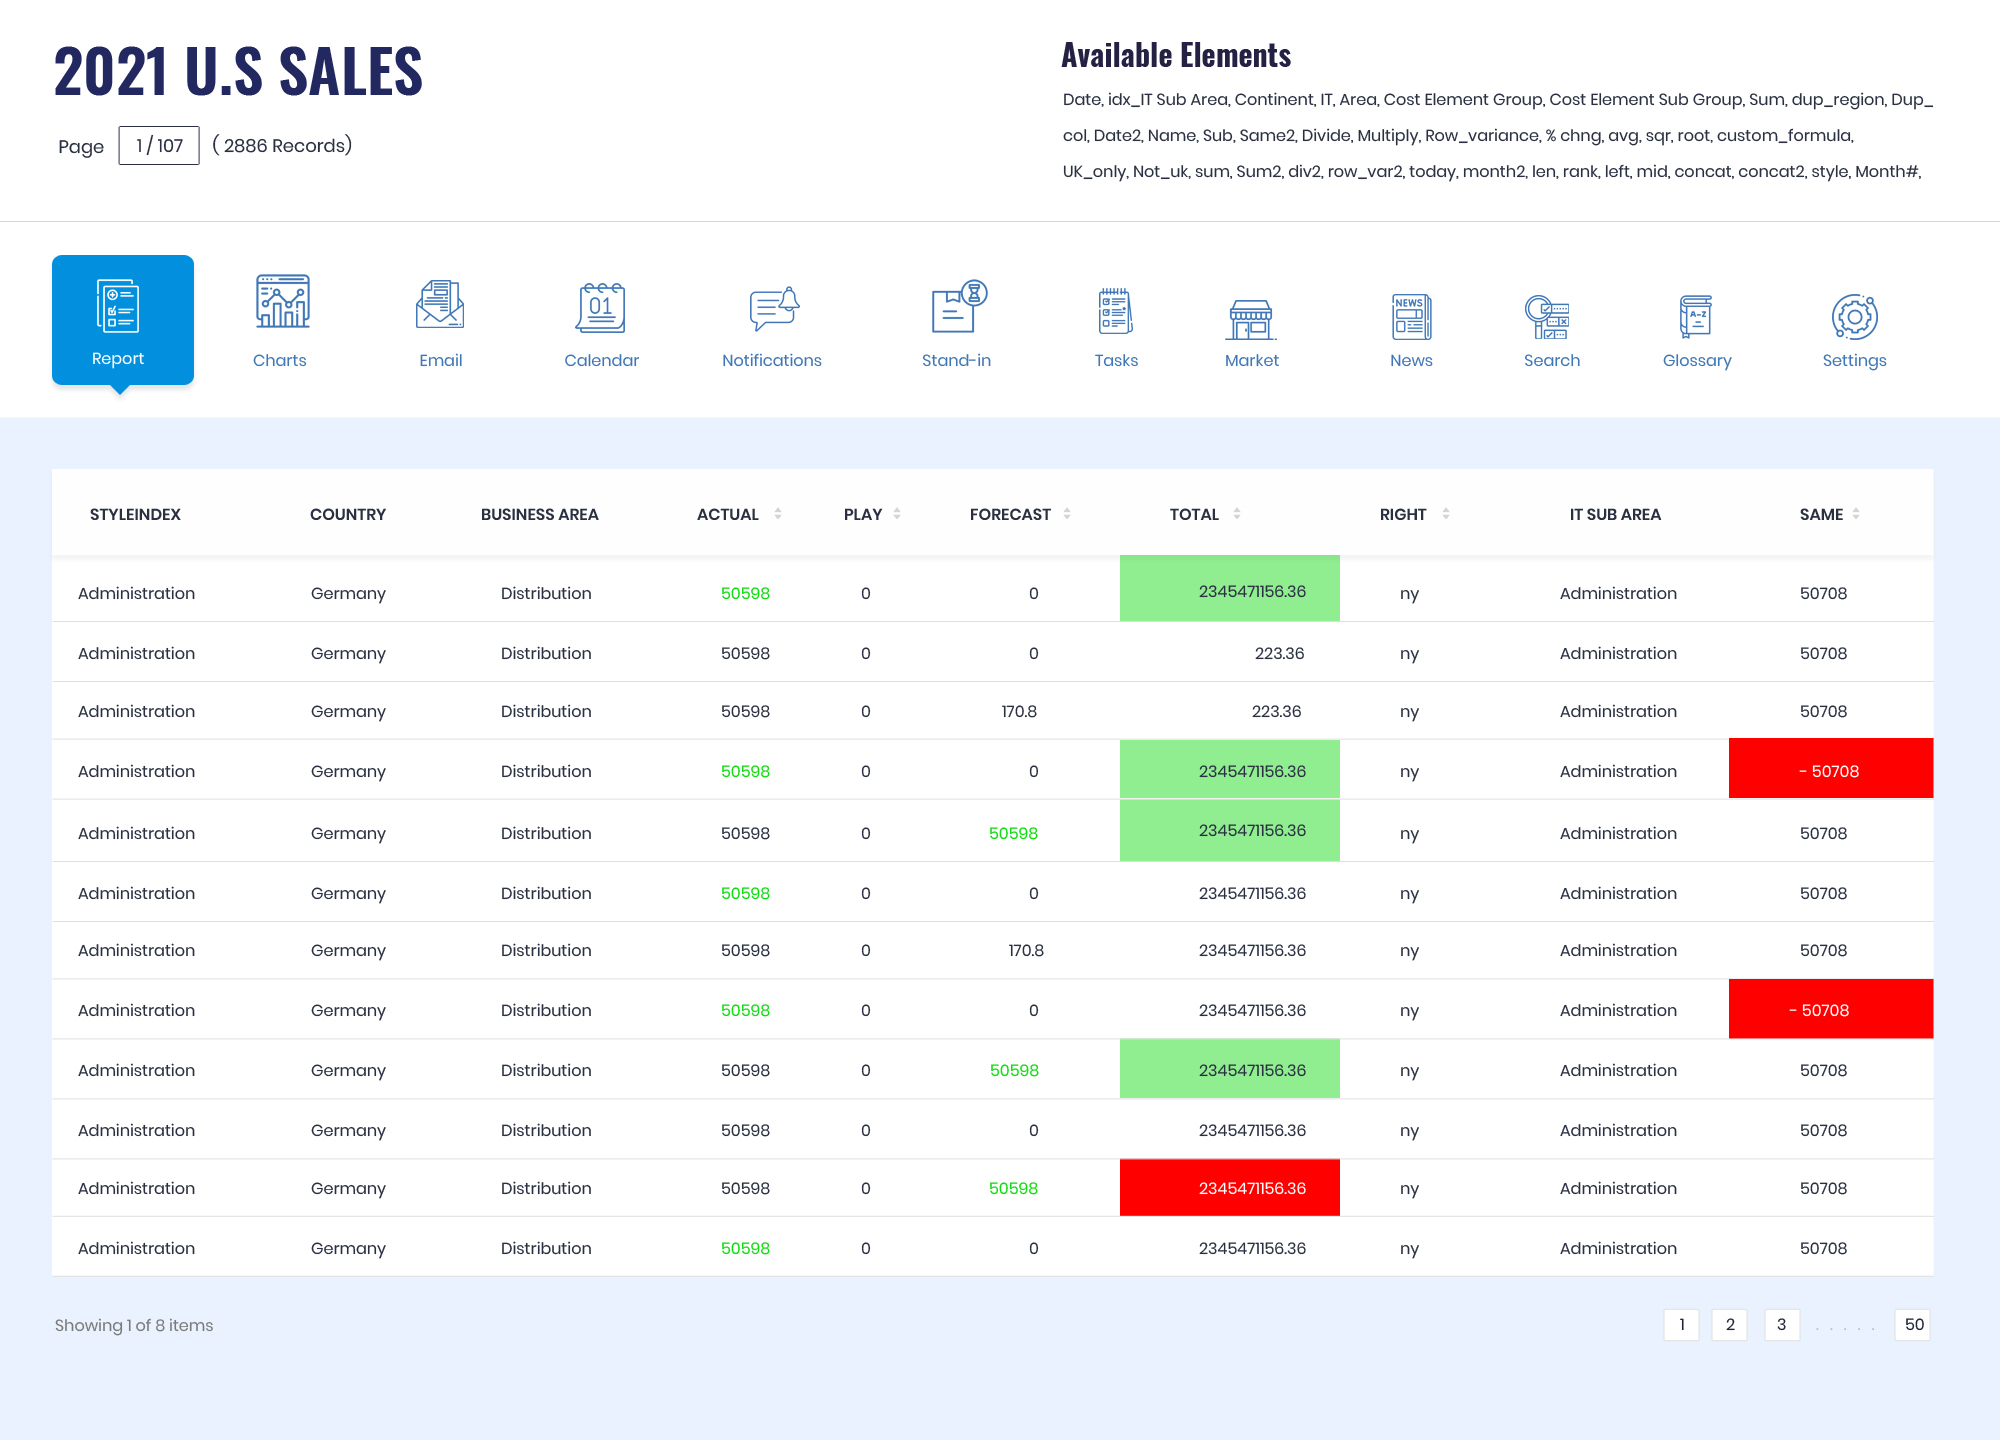Sort by the FORECAST column arrows

click(1067, 514)
